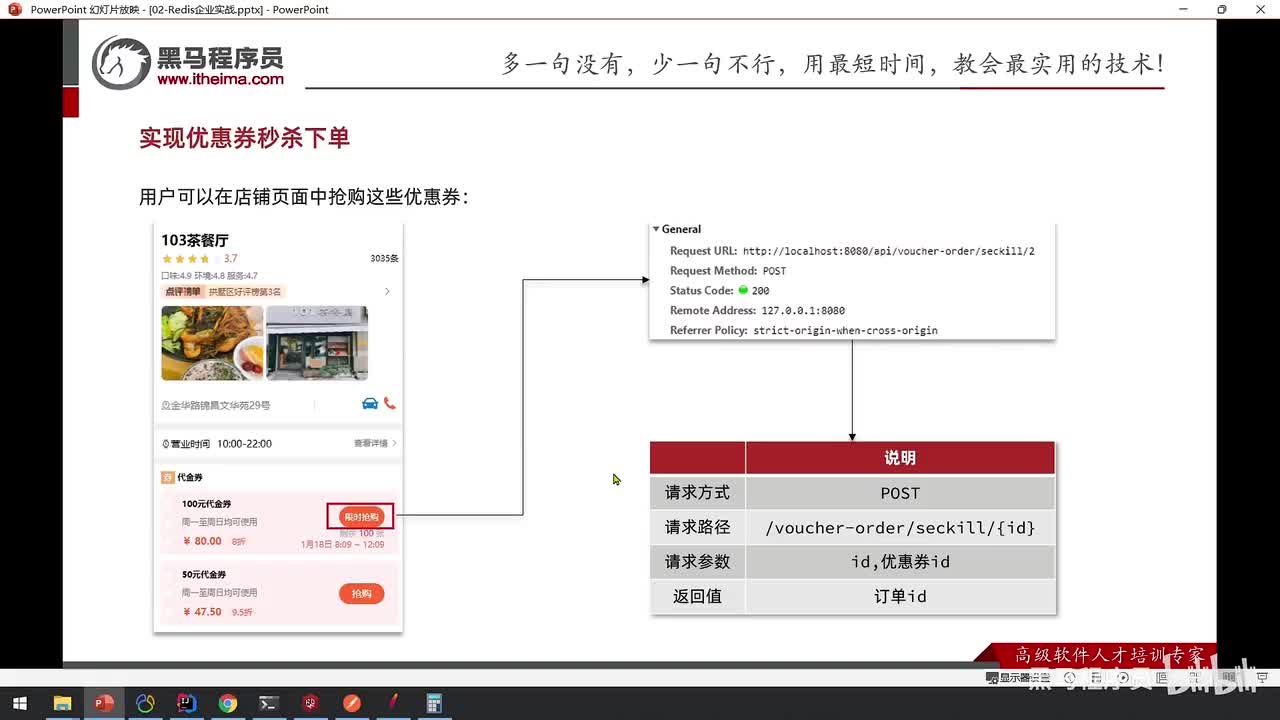This screenshot has width=1280, height=720.
Task: Click the 抢购 button on 50元代金券
Action: (361, 594)
